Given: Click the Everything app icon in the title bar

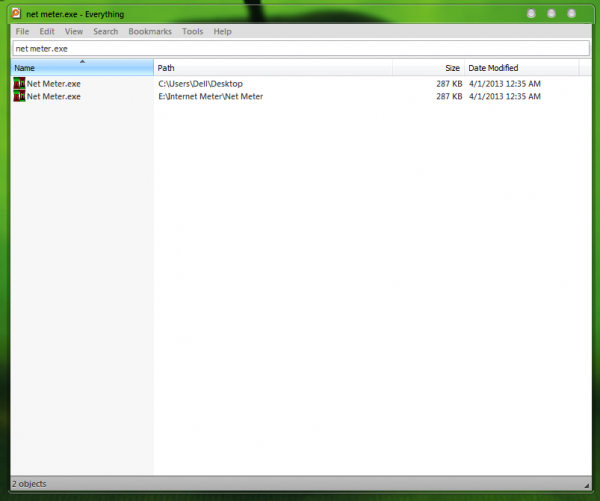Looking at the screenshot, I should pyautogui.click(x=16, y=13).
